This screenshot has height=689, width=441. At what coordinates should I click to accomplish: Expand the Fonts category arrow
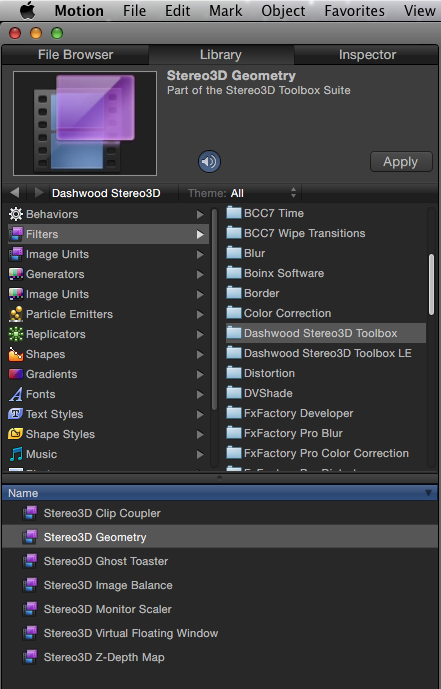click(x=200, y=395)
